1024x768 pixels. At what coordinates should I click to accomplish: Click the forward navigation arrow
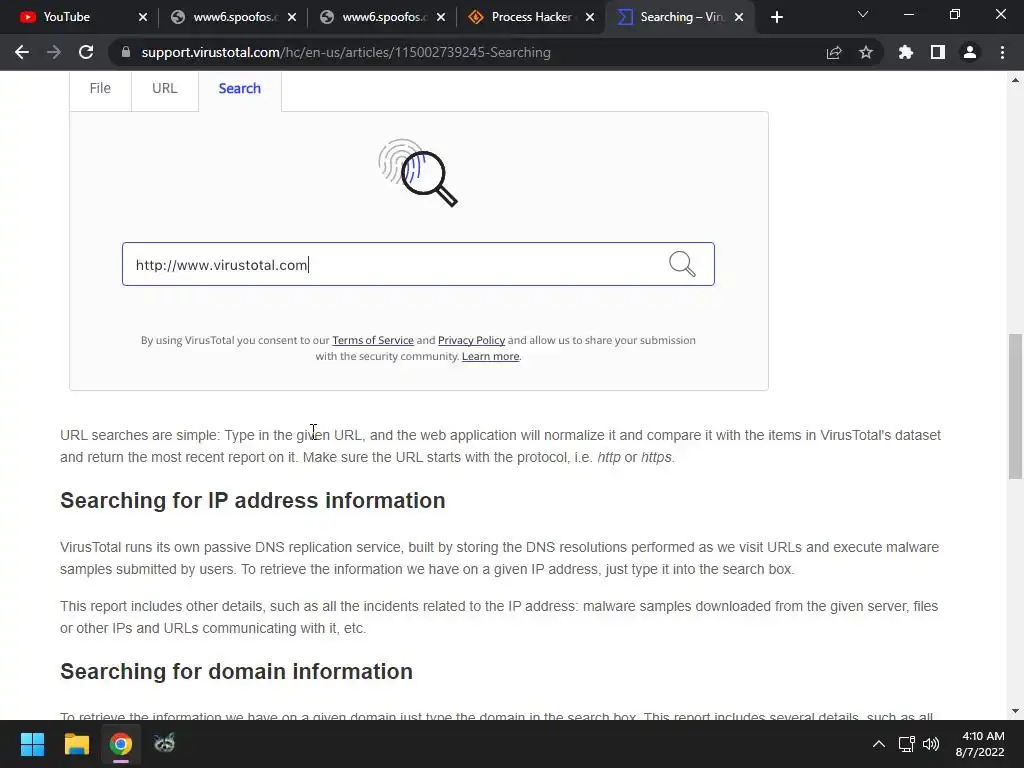[x=54, y=52]
